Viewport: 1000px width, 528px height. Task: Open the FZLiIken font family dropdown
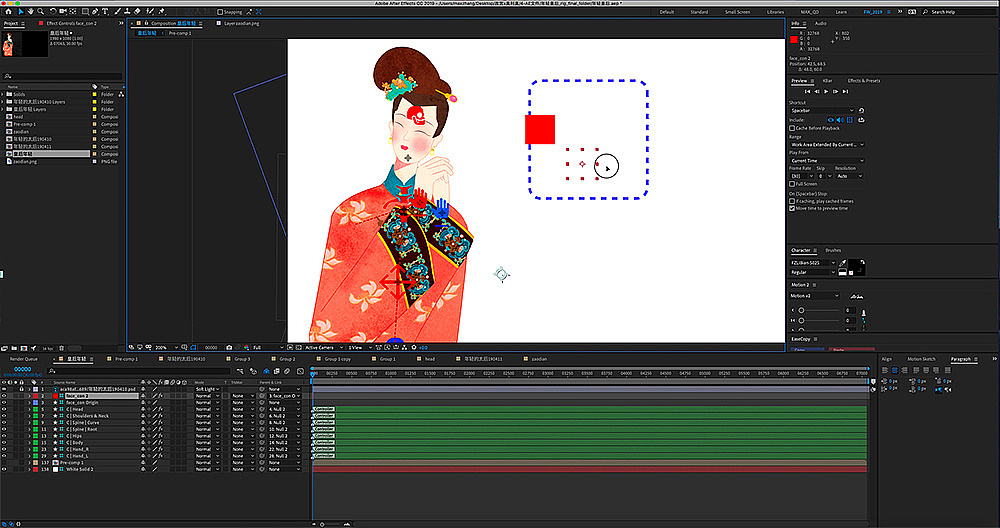coord(813,262)
